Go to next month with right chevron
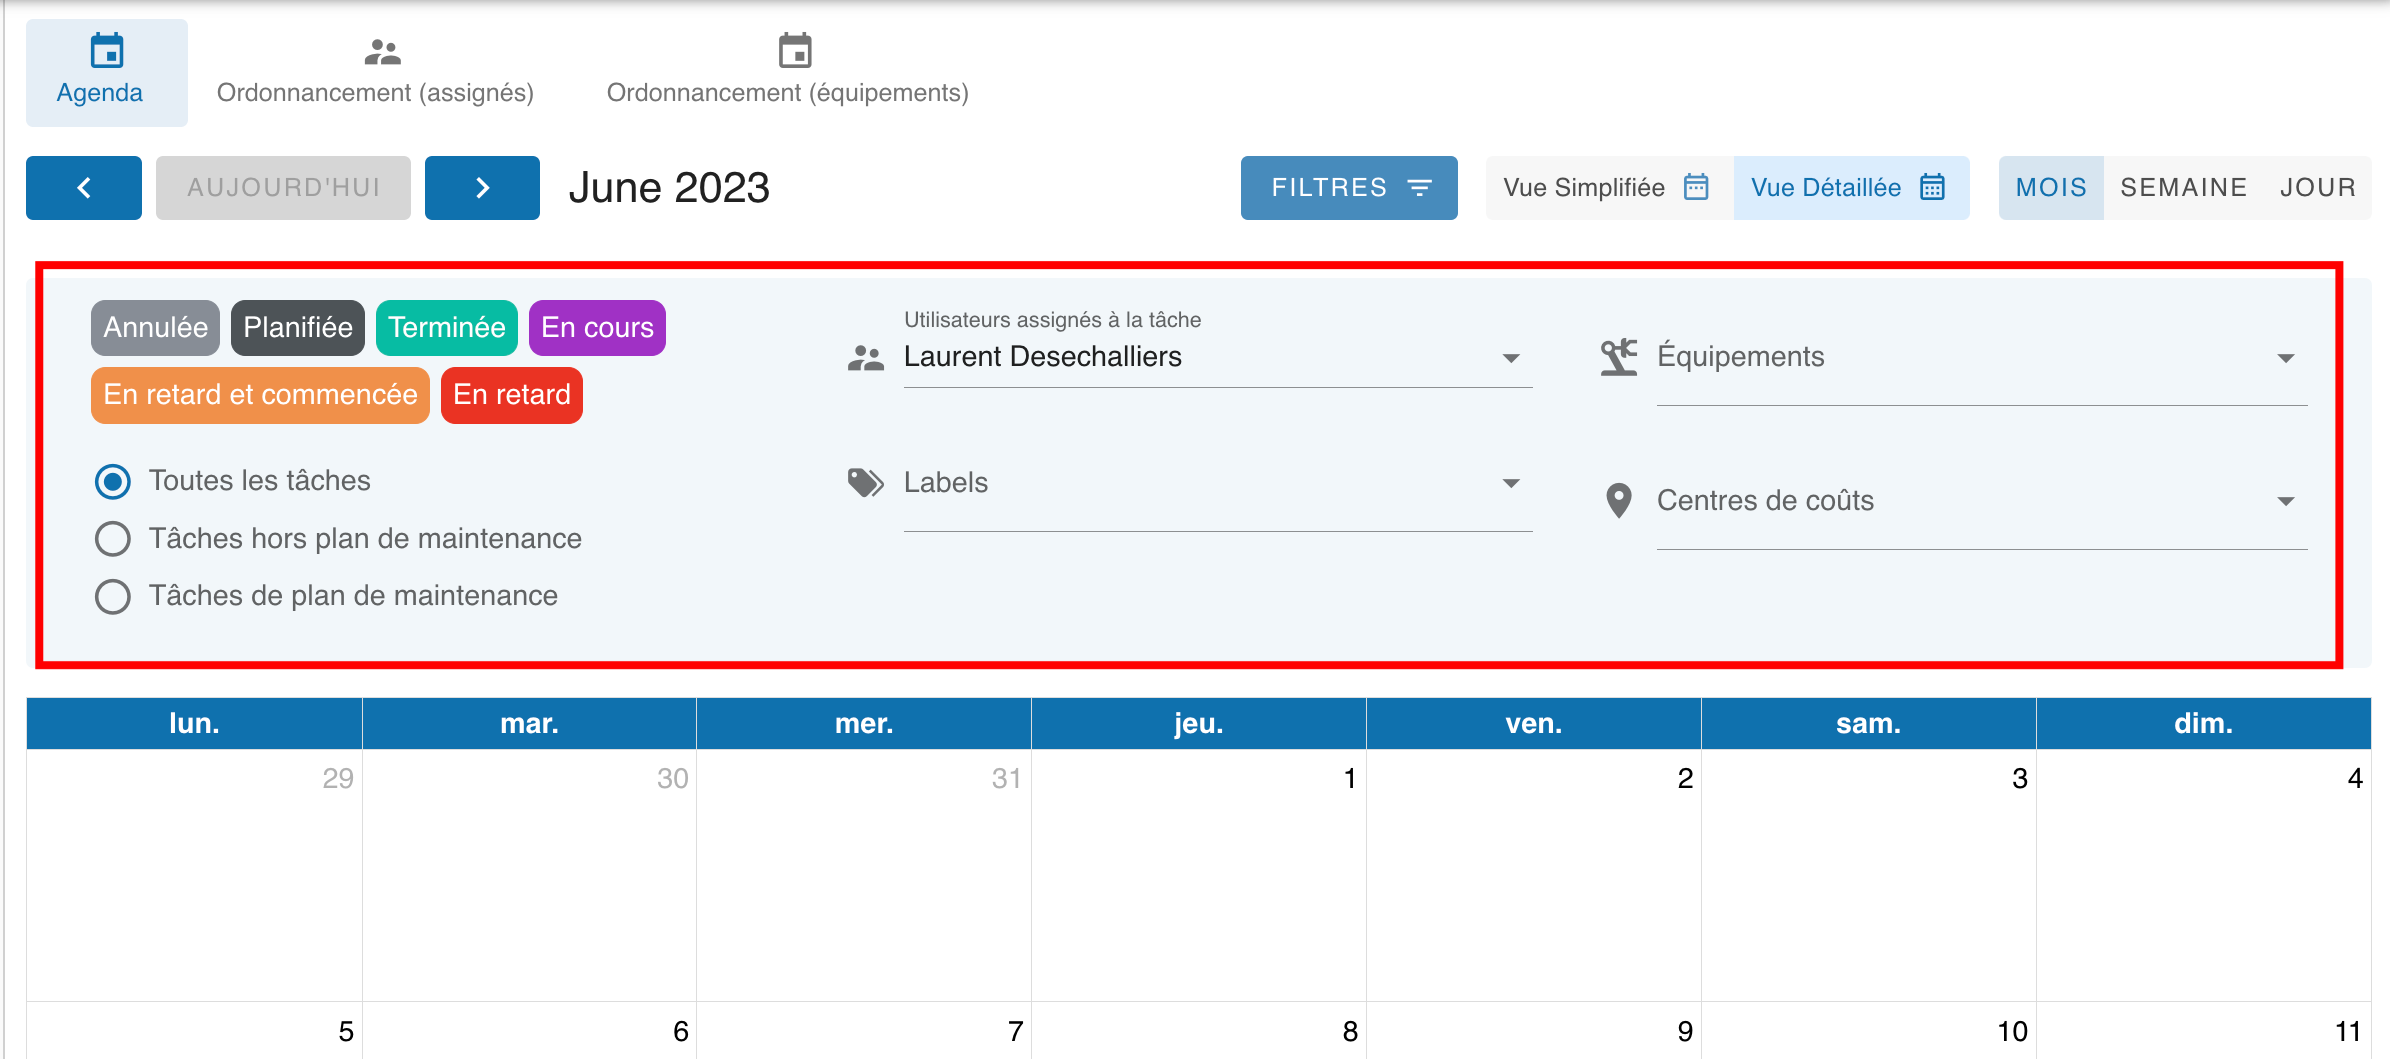 pyautogui.click(x=482, y=188)
